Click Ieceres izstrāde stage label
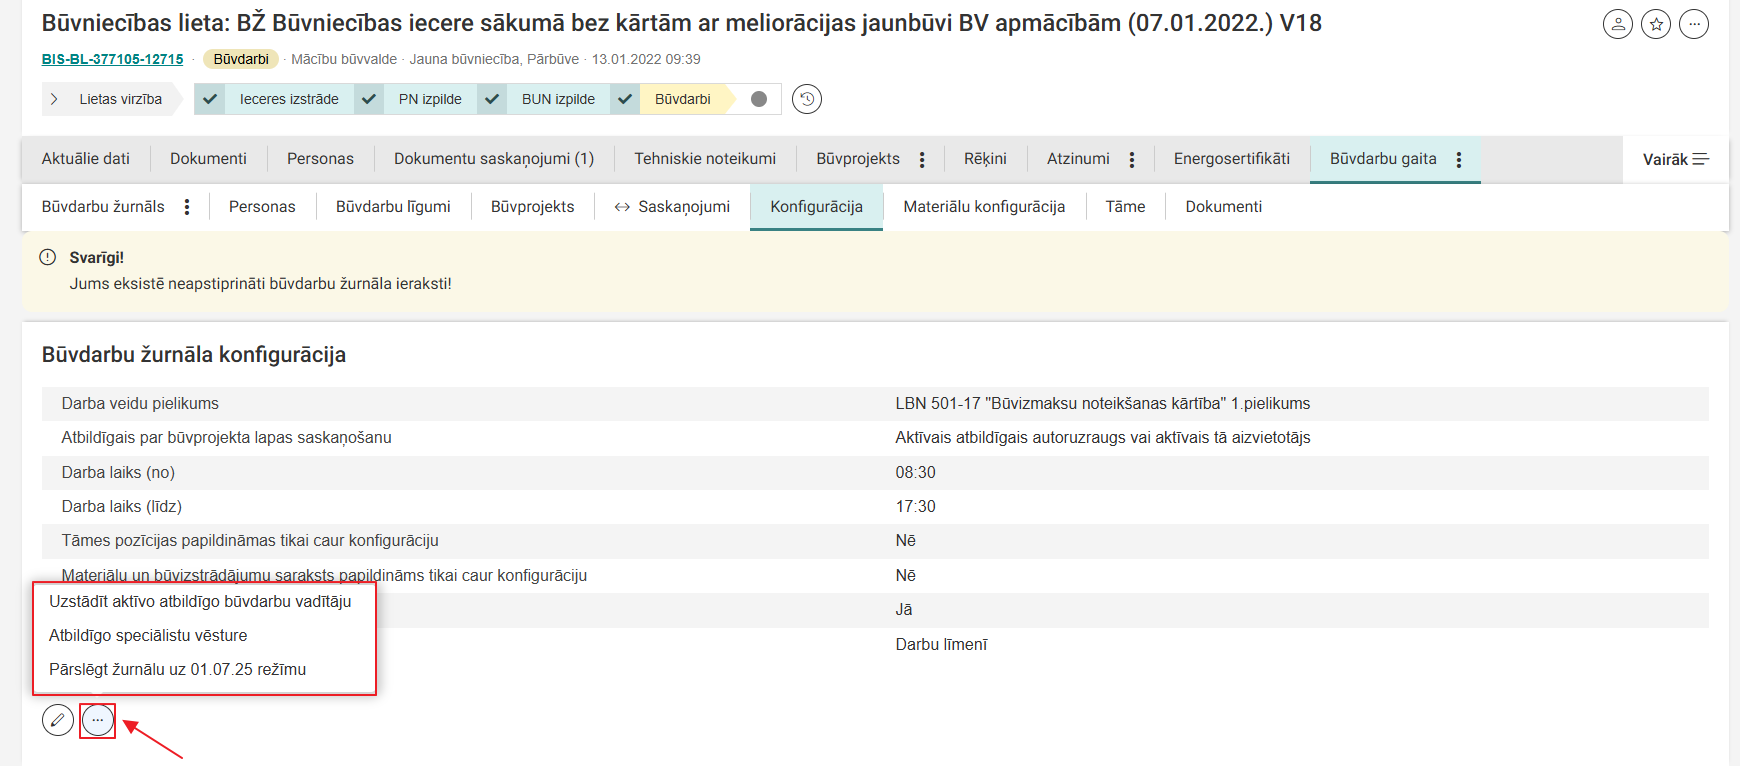The height and width of the screenshot is (766, 1740). point(289,99)
